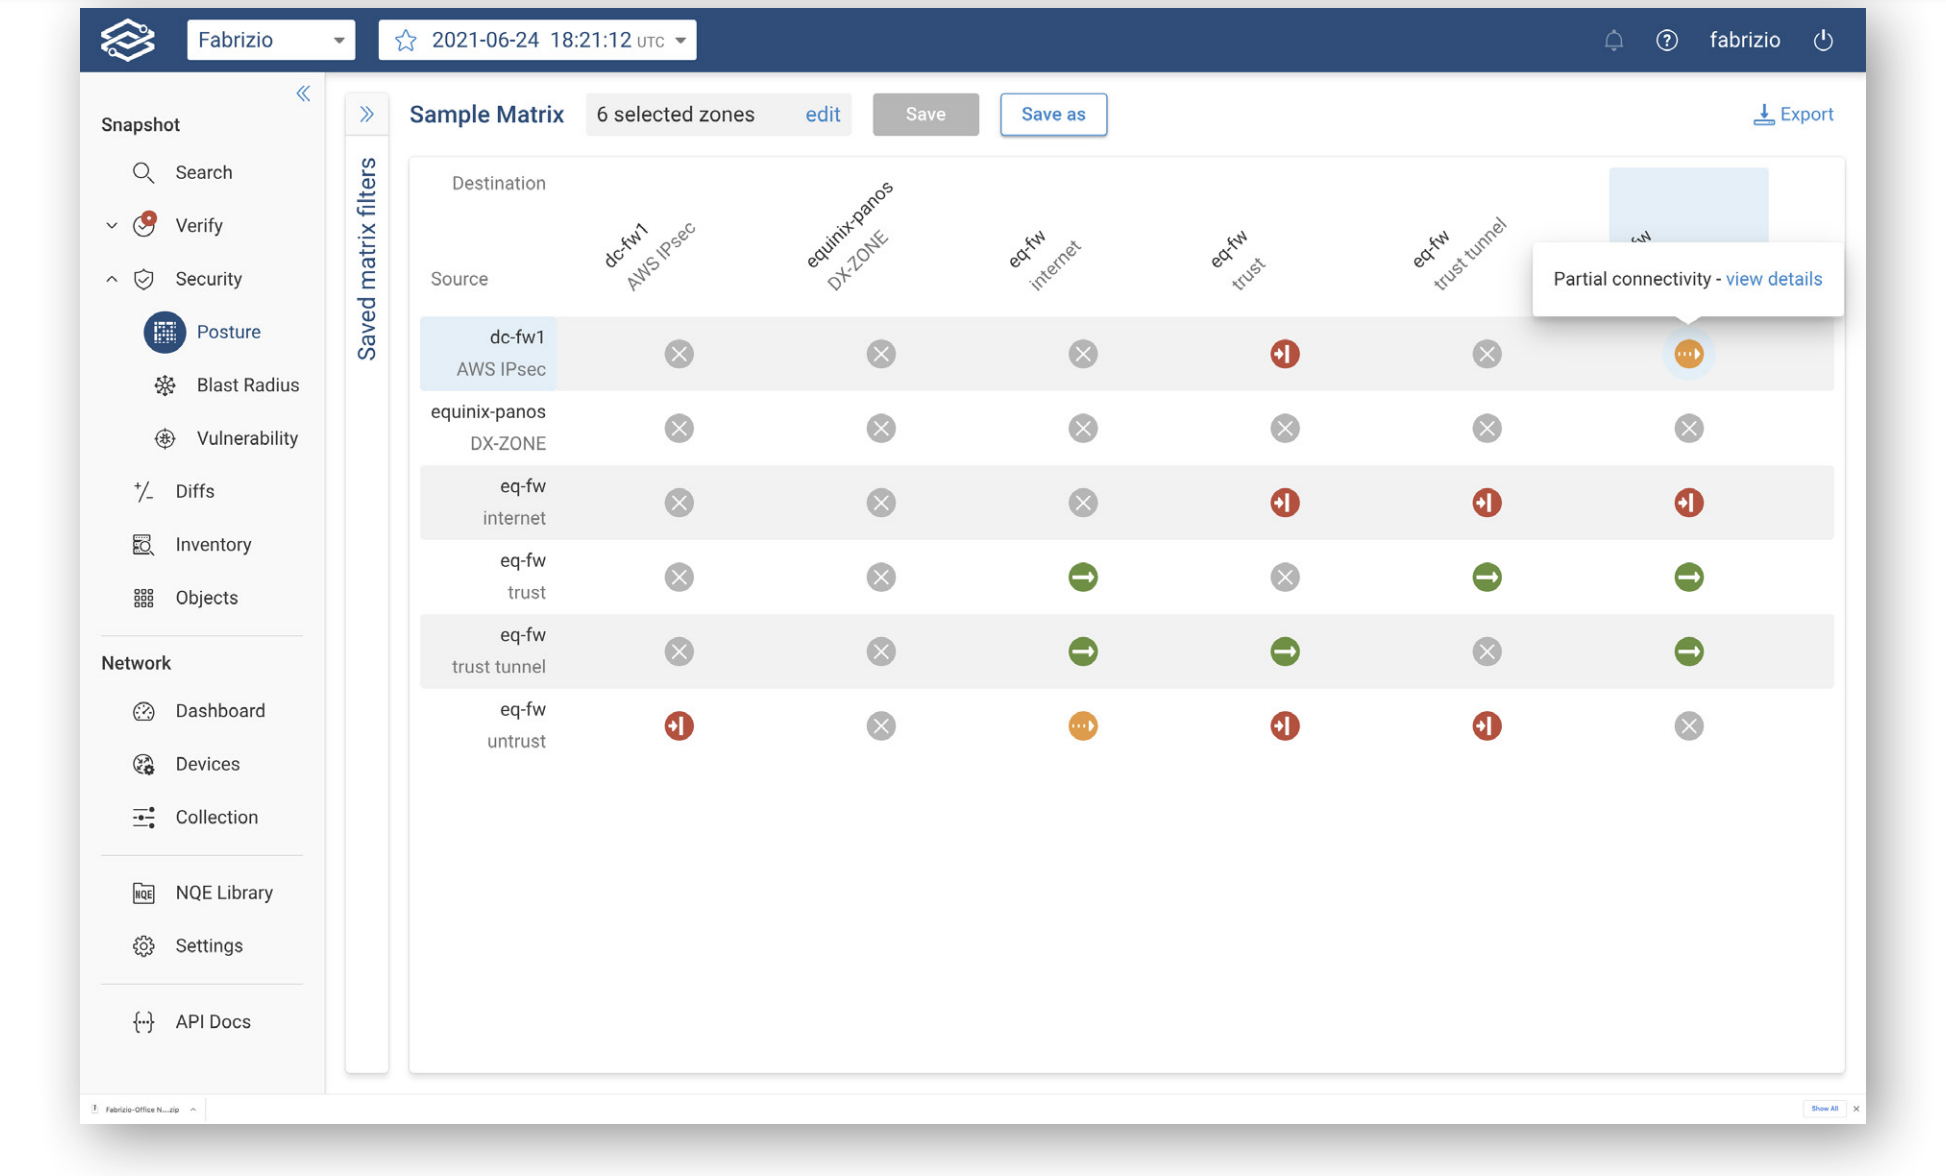Click the notifications bell icon
Image resolution: width=1946 pixels, height=1176 pixels.
point(1613,40)
